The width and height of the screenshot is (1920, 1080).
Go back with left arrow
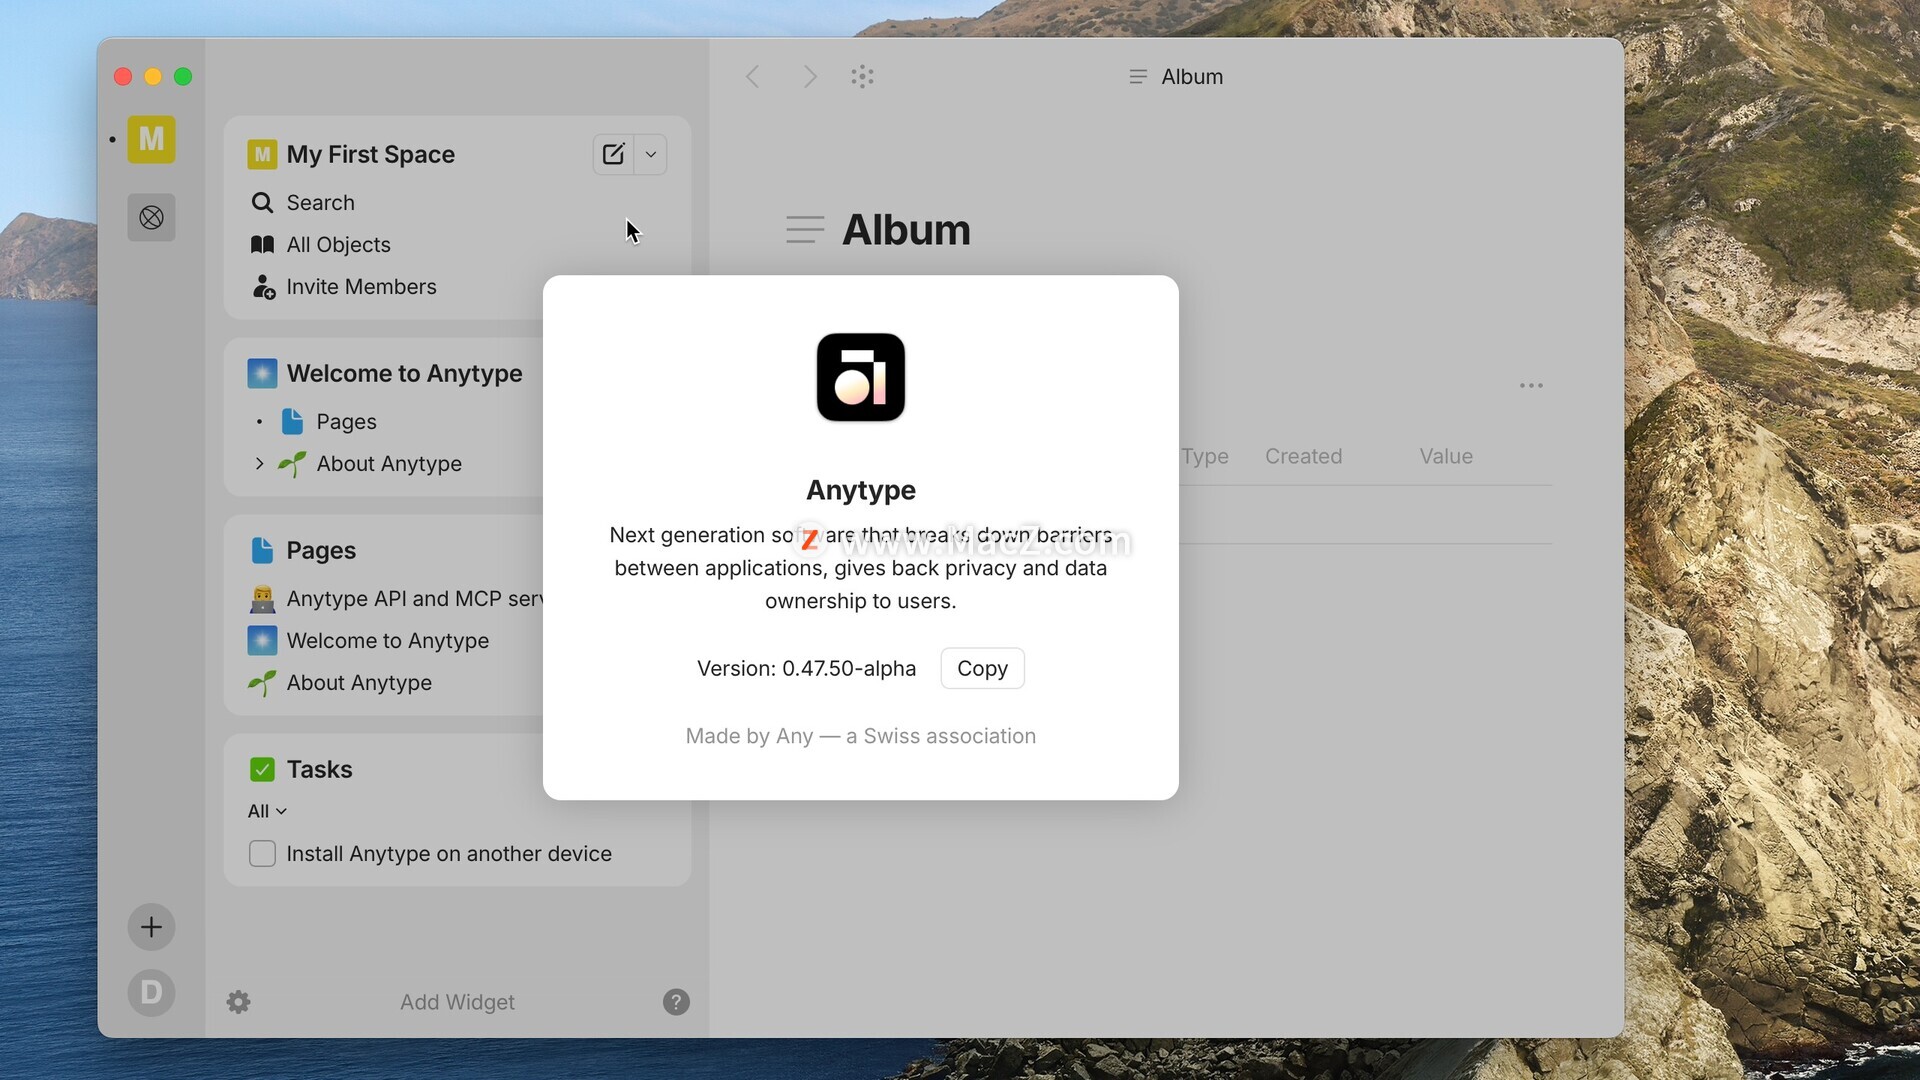tap(753, 76)
